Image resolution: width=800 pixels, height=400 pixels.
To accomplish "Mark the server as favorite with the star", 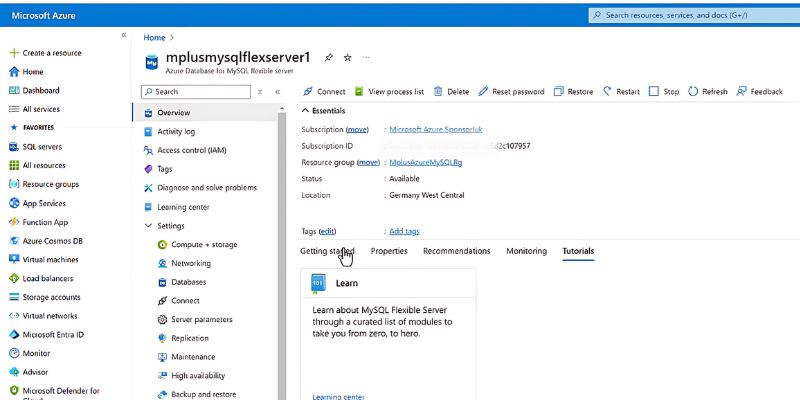I will (347, 58).
